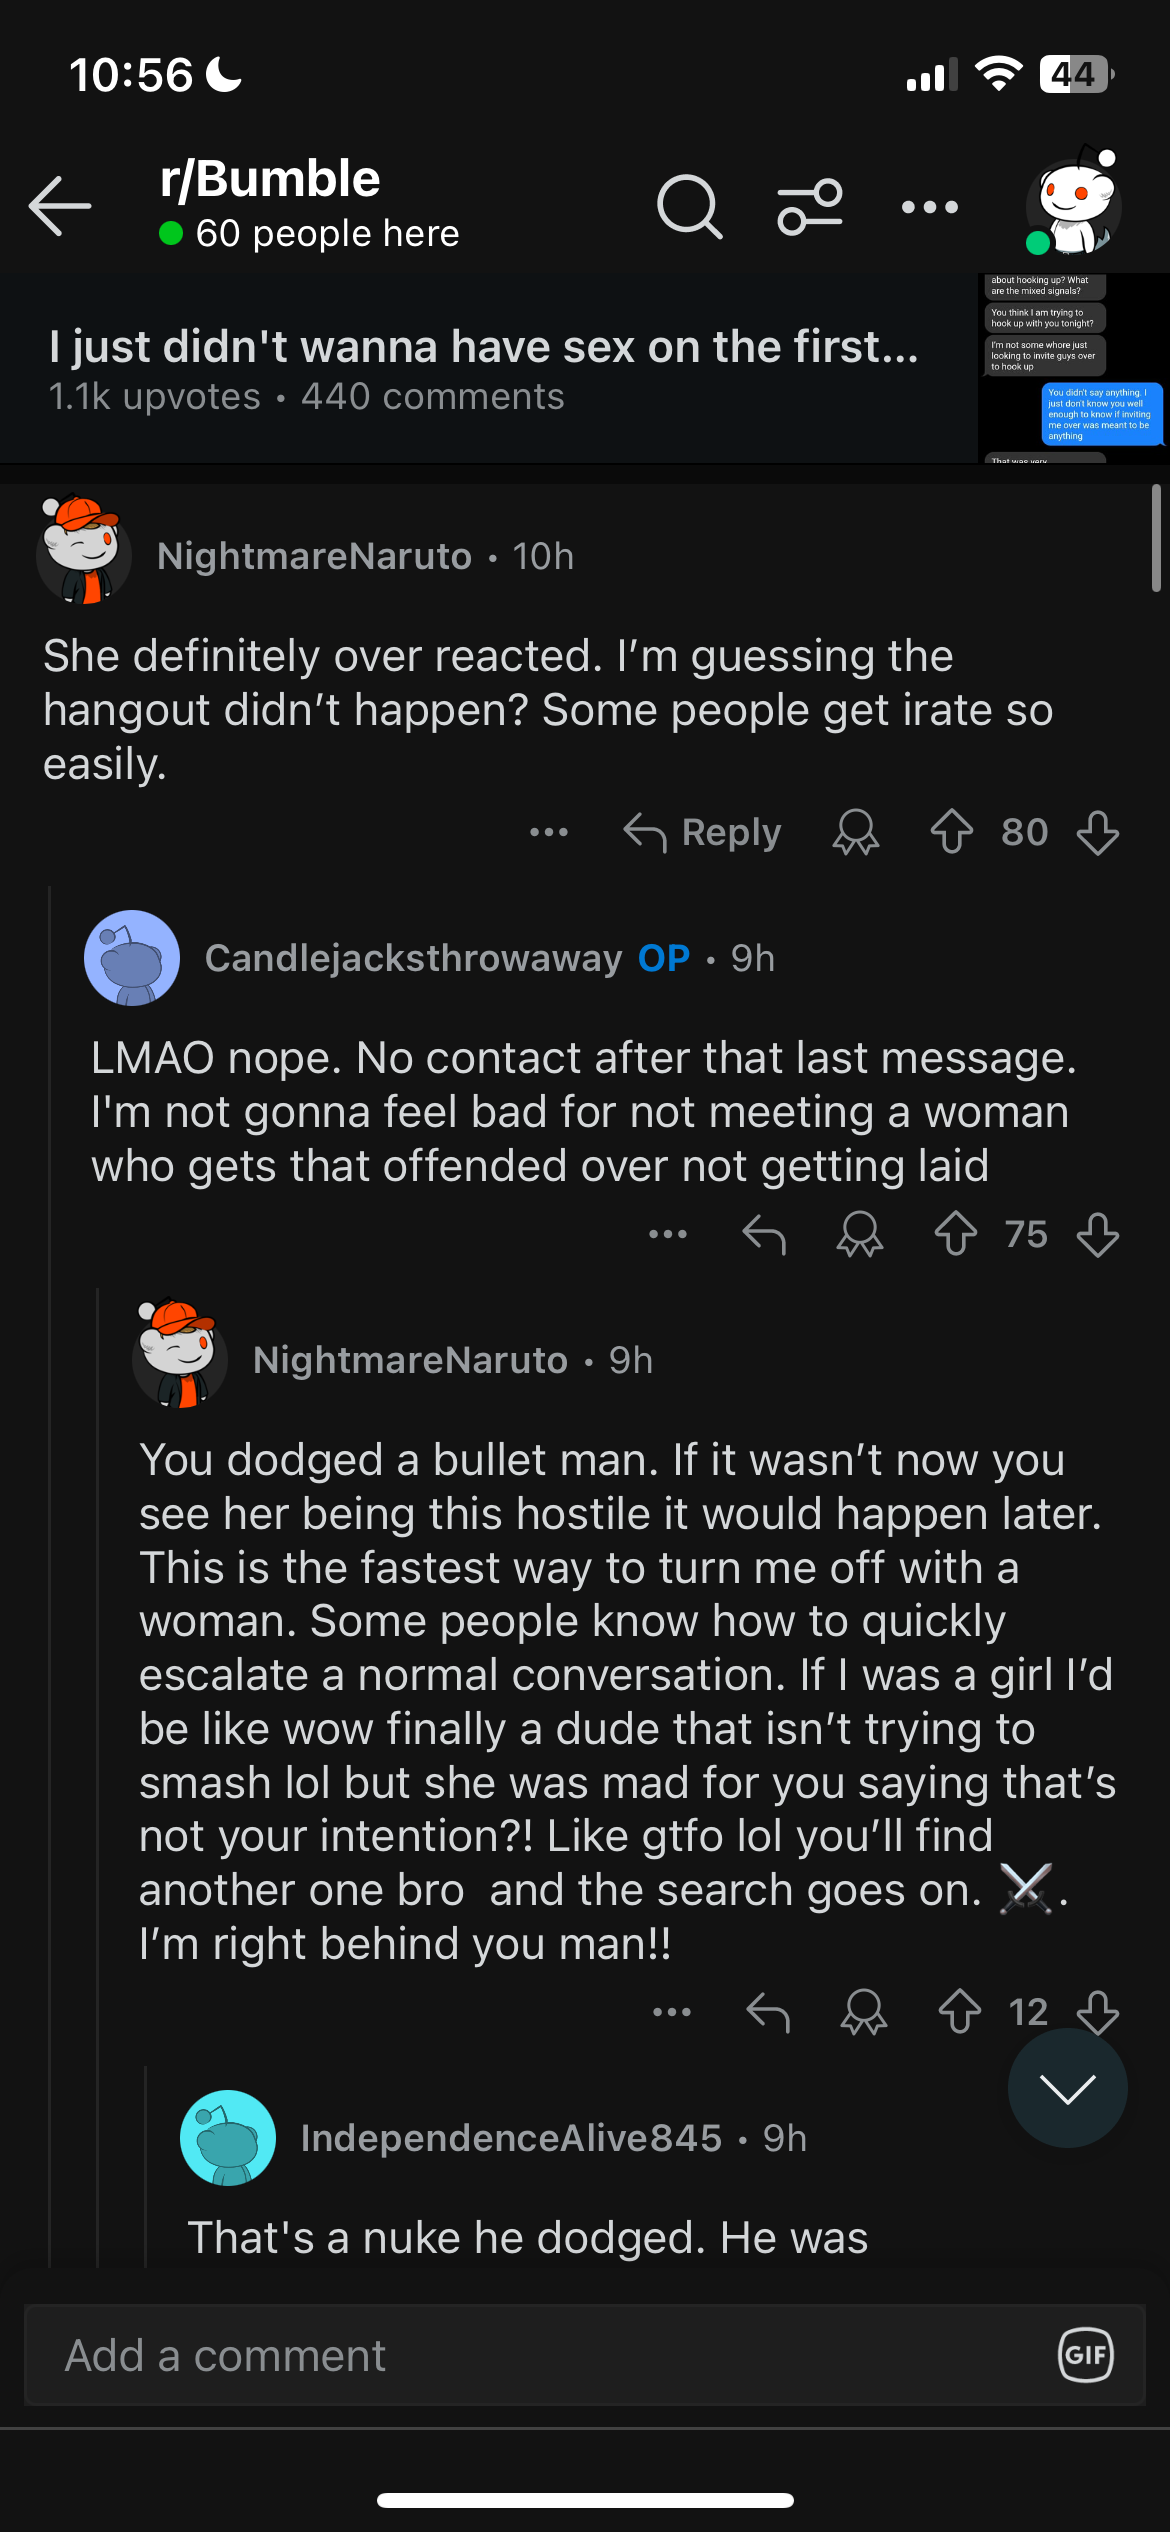Screen dimensions: 1170x2532
Task: Open the GIF picker in comment box
Action: tap(1086, 2355)
